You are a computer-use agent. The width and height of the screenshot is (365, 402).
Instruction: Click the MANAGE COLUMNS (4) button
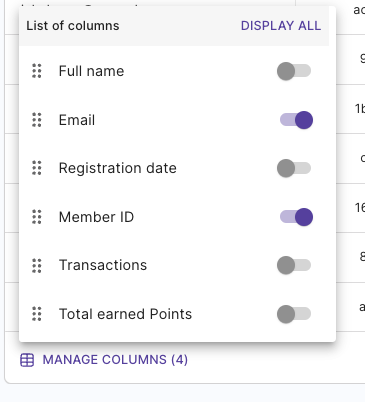click(104, 360)
